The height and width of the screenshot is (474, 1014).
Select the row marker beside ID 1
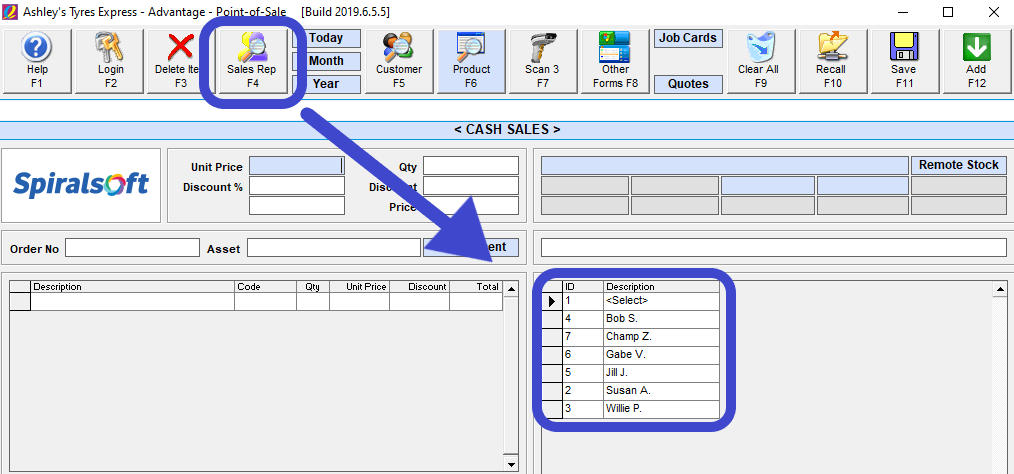(x=552, y=301)
